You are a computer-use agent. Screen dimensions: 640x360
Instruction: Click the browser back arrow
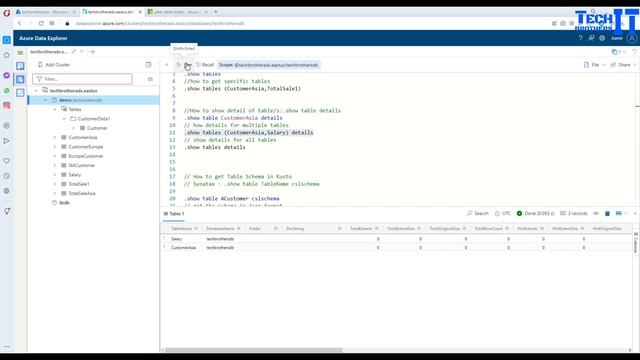[x=20, y=24]
